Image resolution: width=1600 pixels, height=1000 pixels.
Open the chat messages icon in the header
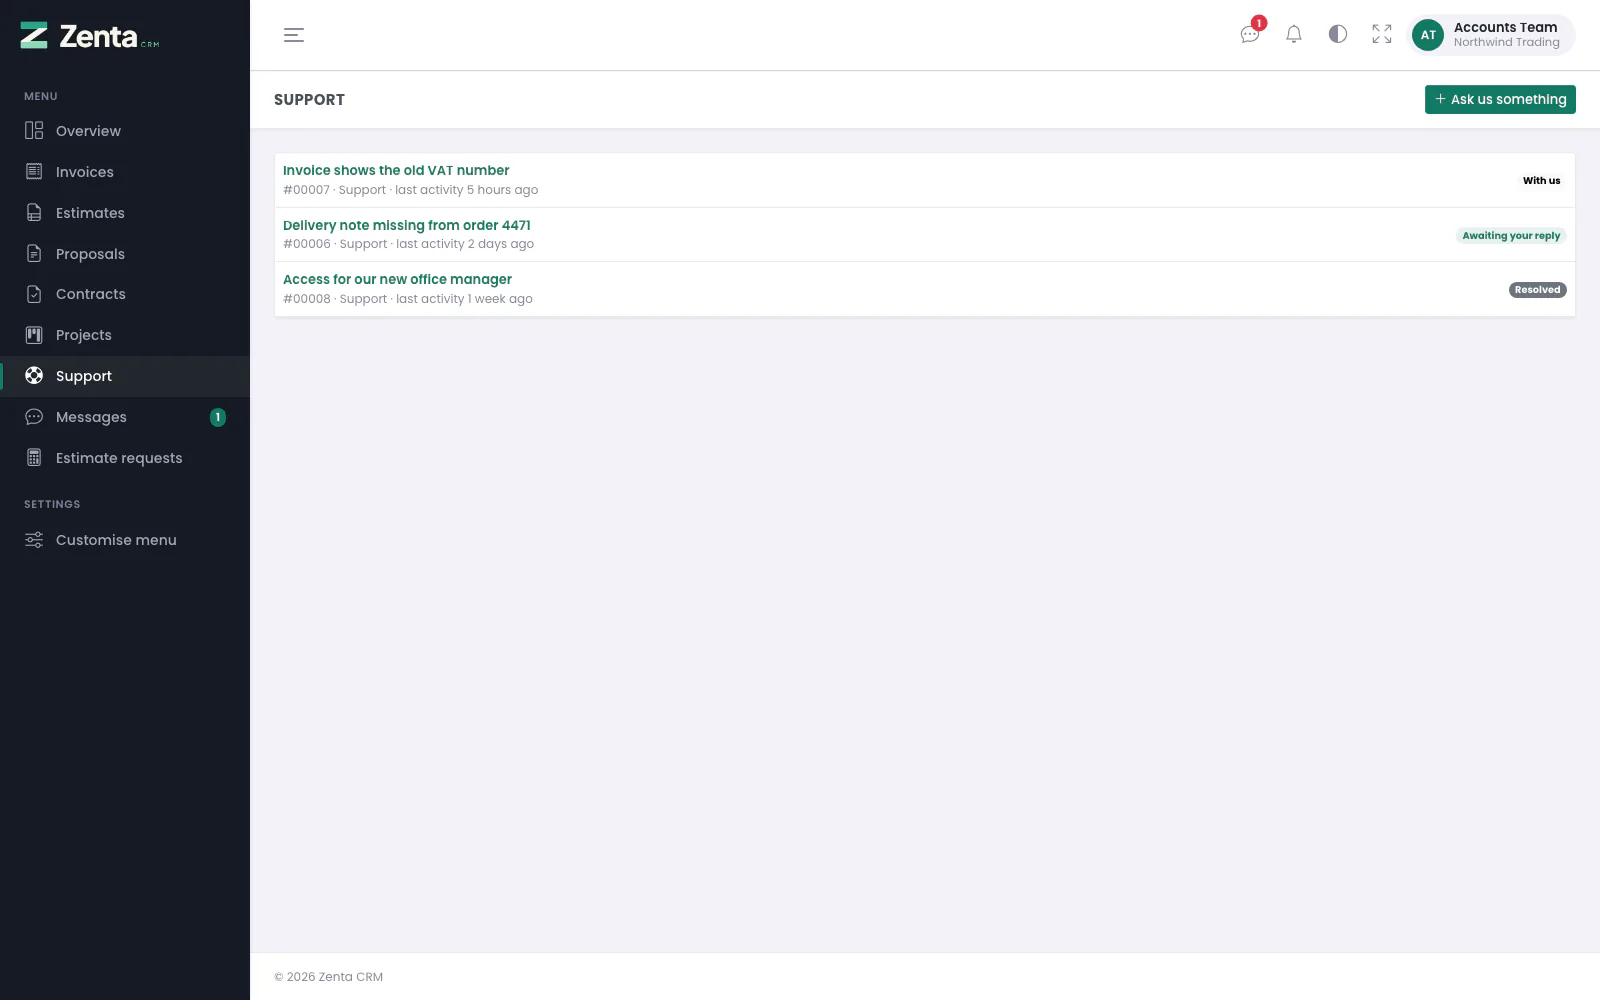1250,35
